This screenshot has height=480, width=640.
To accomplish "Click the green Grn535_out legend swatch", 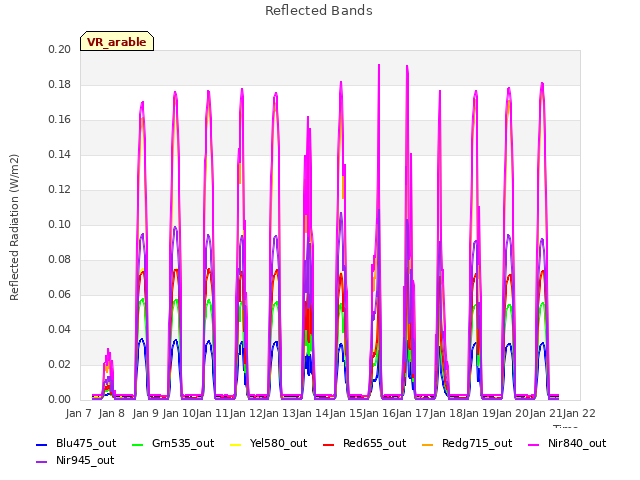I will pyautogui.click(x=138, y=444).
